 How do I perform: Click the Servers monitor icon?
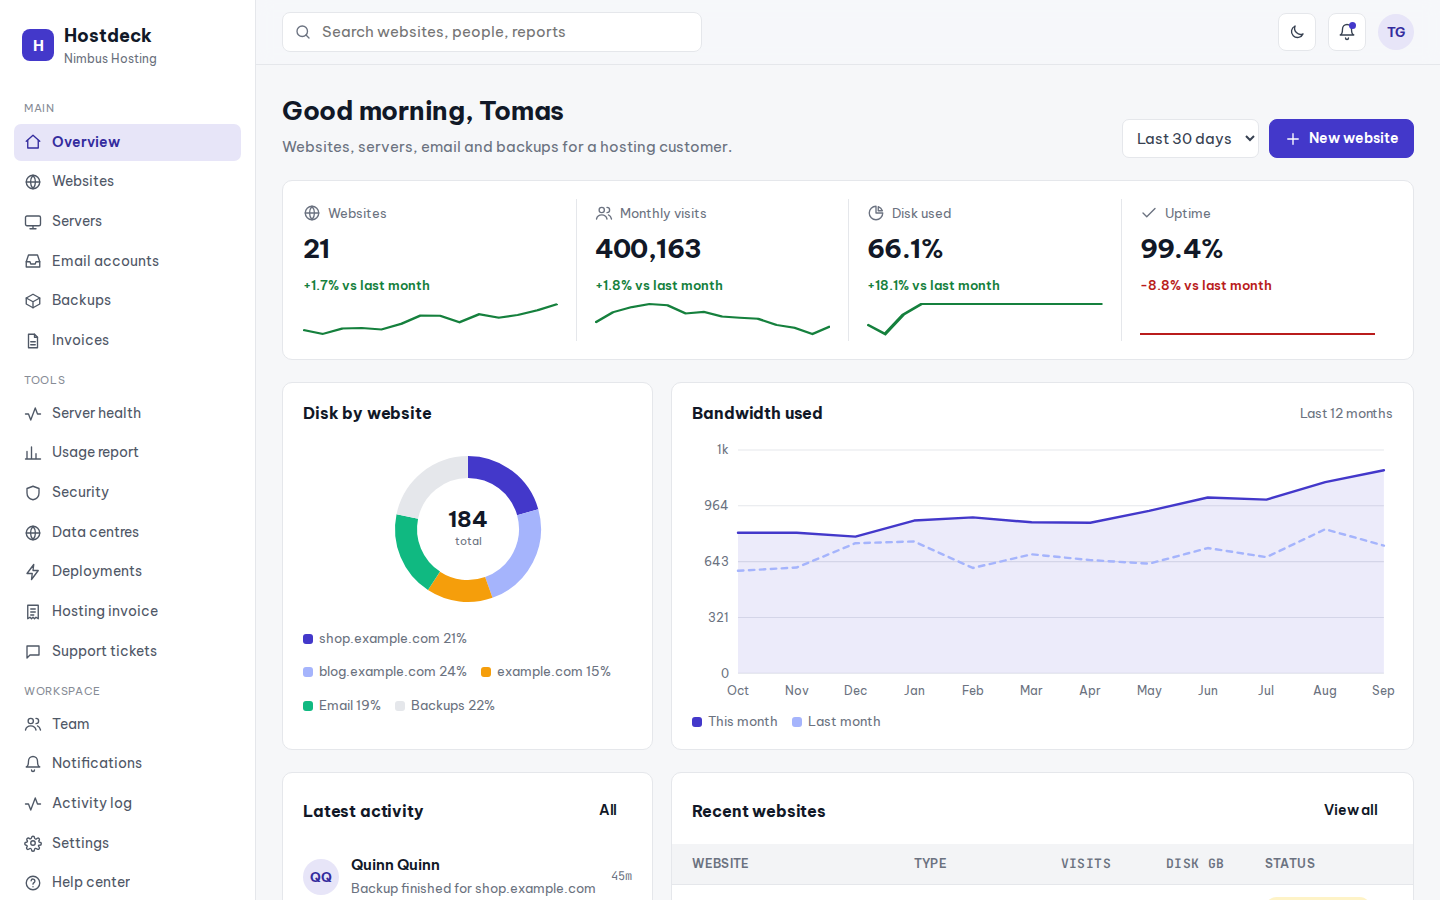[33, 221]
